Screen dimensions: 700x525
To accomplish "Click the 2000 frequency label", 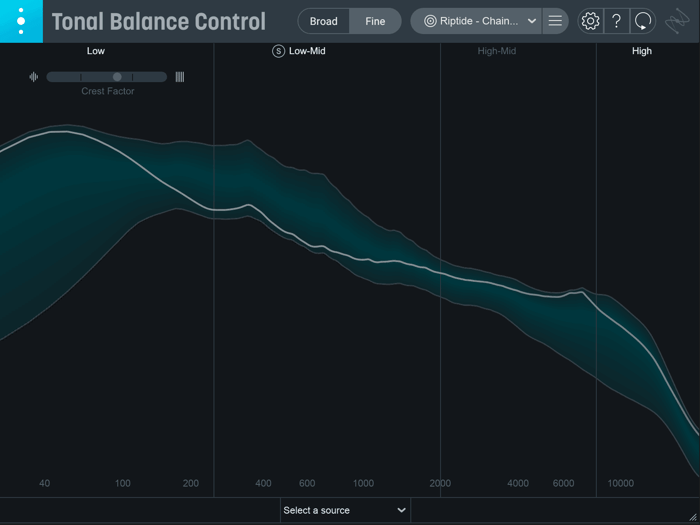I will [x=440, y=483].
